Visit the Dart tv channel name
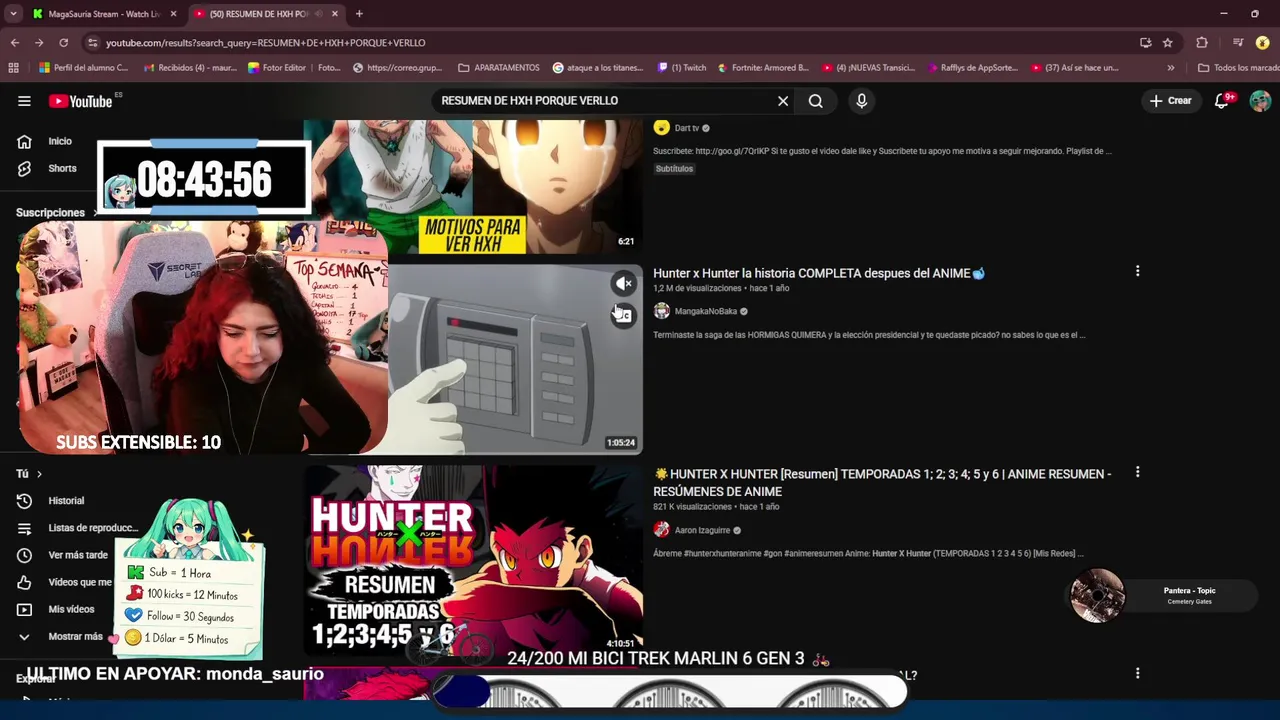This screenshot has height=720, width=1280. pos(687,128)
